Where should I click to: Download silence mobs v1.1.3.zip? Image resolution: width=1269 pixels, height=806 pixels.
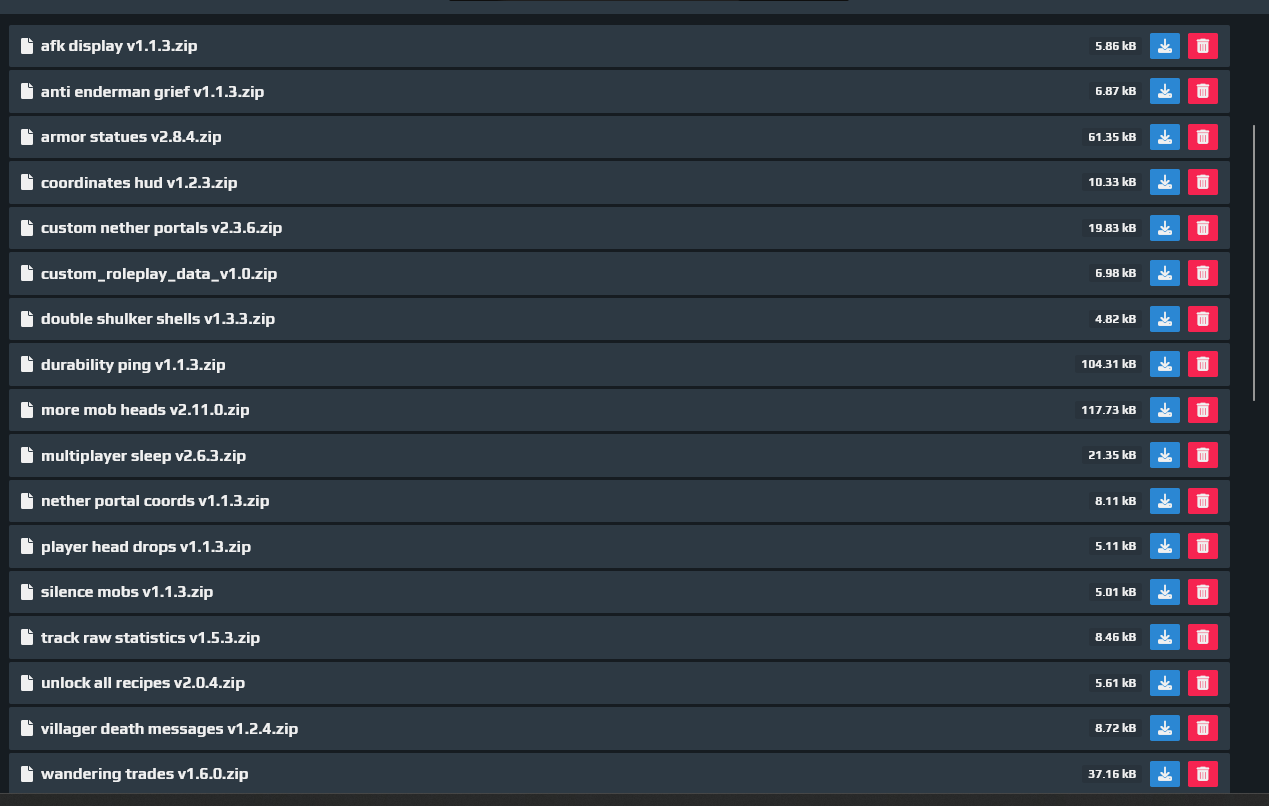(x=1164, y=592)
